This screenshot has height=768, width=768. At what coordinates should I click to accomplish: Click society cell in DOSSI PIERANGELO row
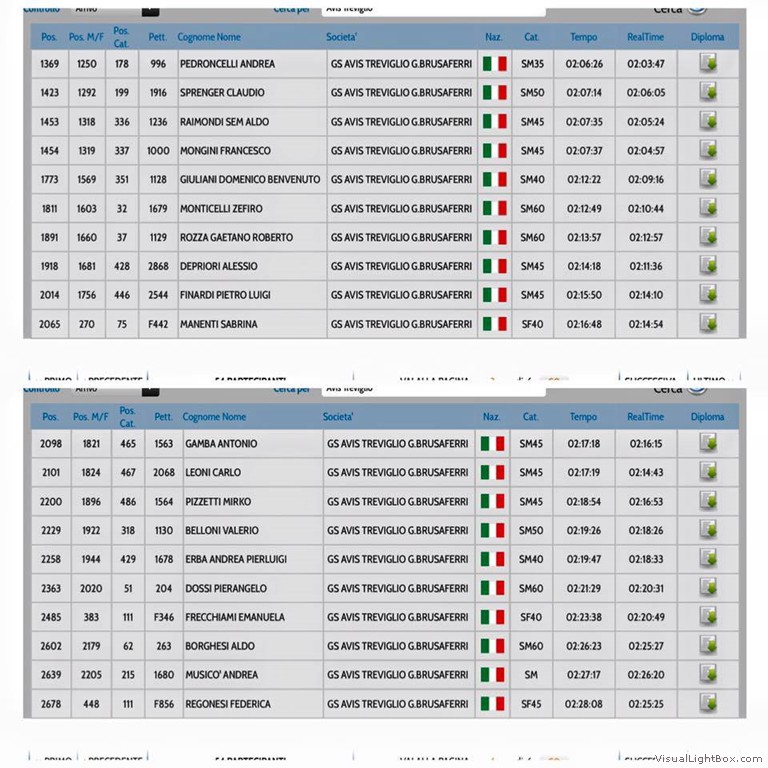coord(398,588)
